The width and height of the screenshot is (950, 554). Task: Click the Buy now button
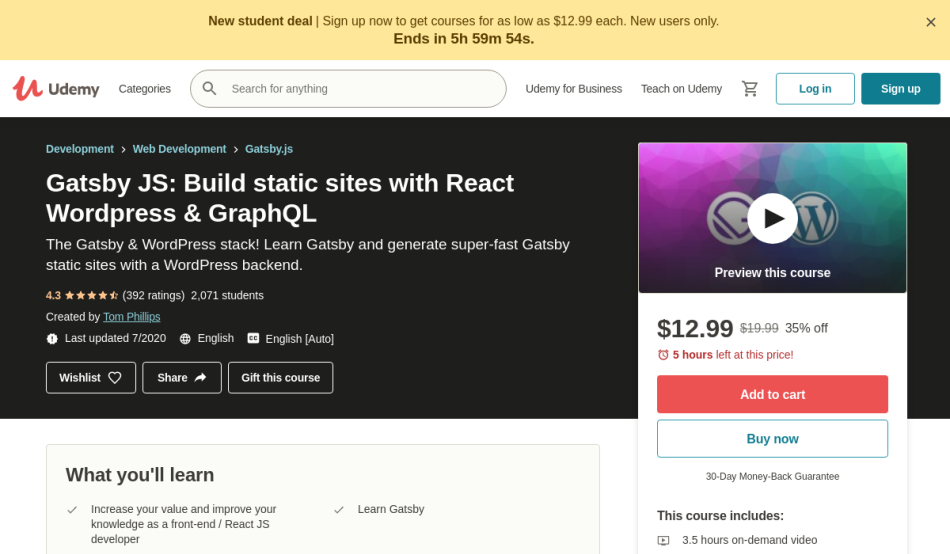(772, 438)
